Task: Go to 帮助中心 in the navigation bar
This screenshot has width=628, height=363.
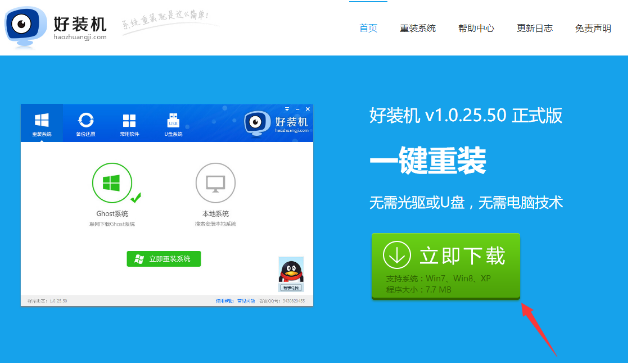Action: 476,28
